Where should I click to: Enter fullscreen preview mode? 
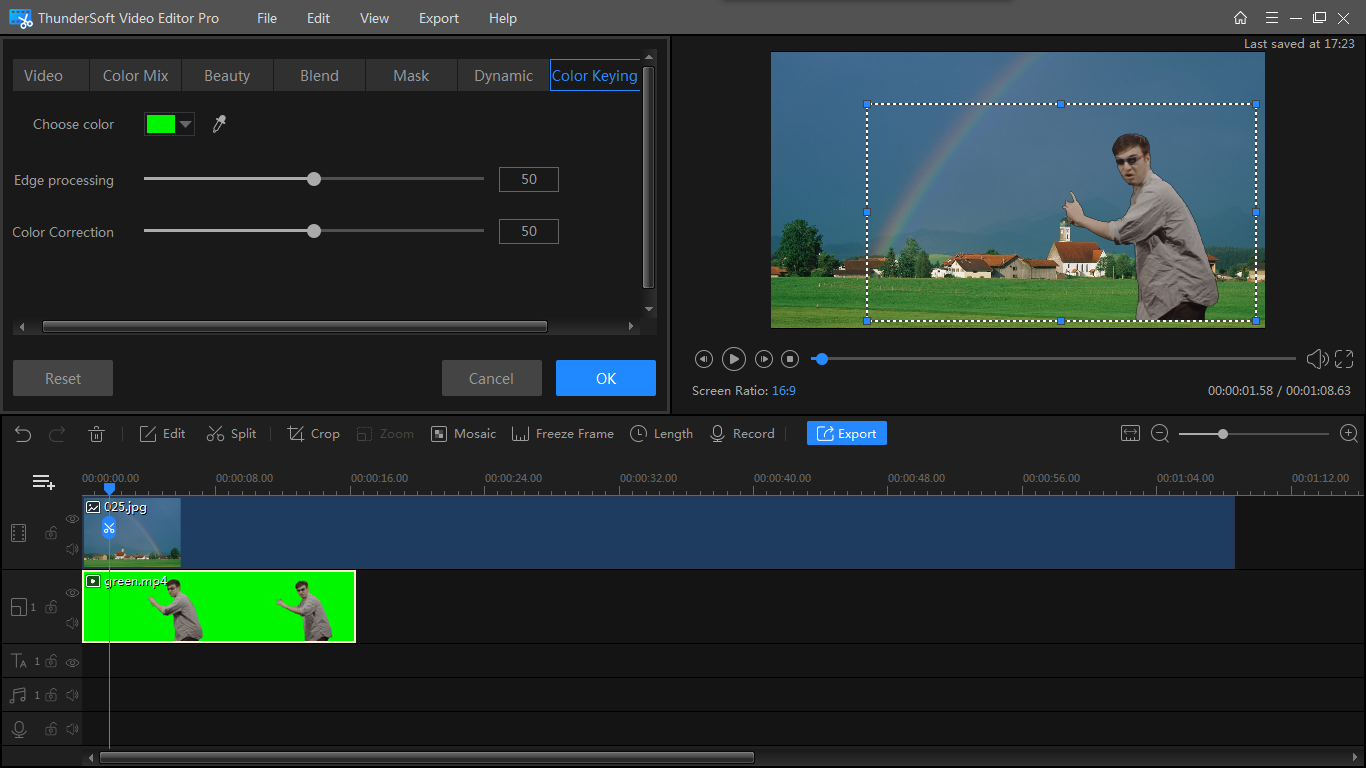click(1344, 359)
